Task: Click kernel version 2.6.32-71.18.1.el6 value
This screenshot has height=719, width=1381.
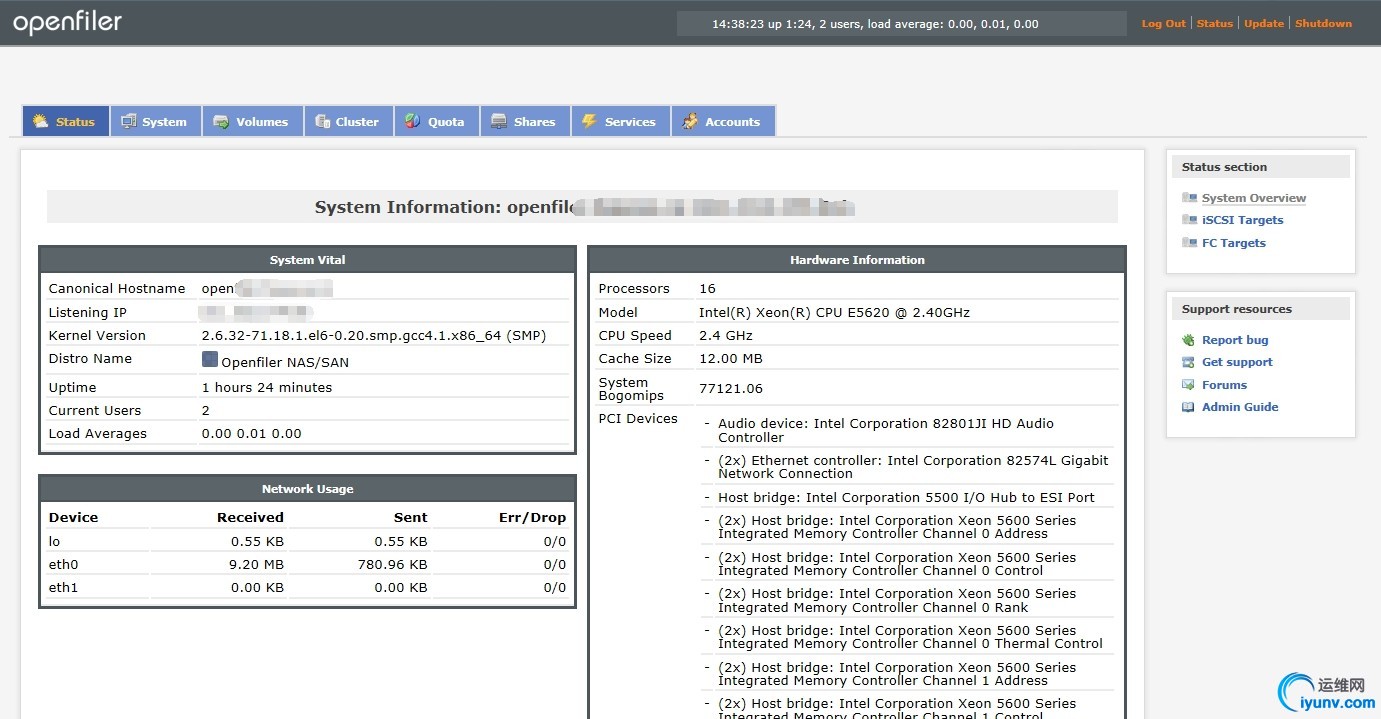Action: pyautogui.click(x=374, y=336)
